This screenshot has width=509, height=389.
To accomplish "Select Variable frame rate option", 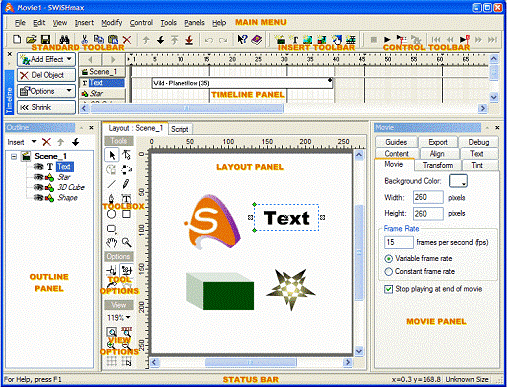I will pyautogui.click(x=389, y=259).
